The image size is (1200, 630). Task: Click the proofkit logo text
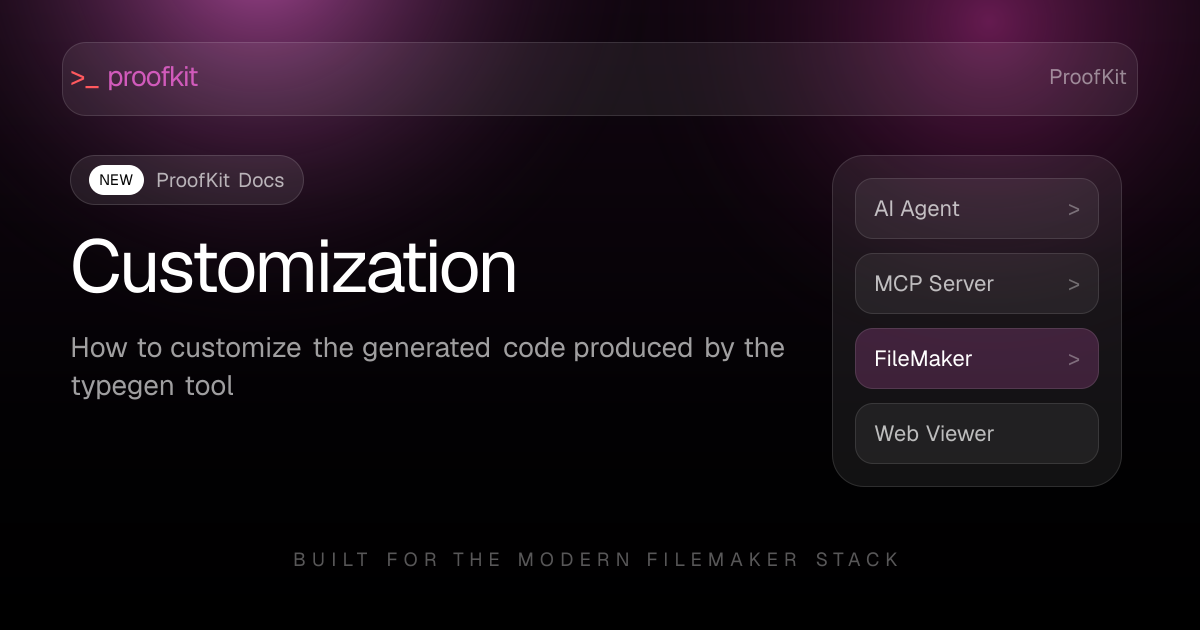coord(152,77)
